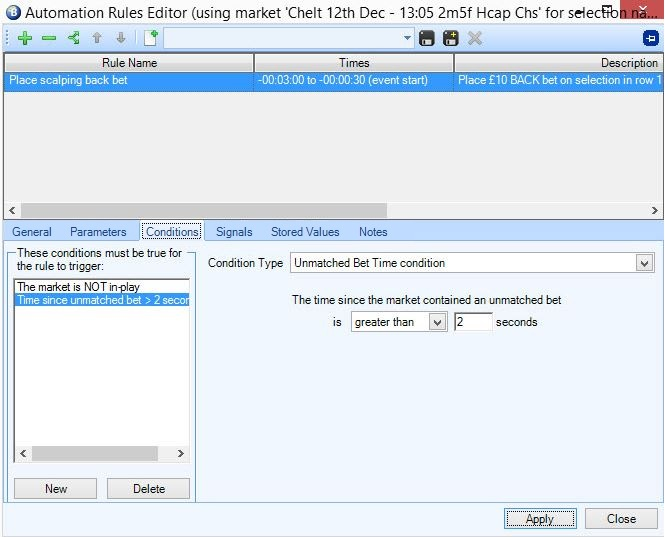Click the Bet Angel app icon in title bar
The width and height of the screenshot is (665, 537).
[14, 12]
